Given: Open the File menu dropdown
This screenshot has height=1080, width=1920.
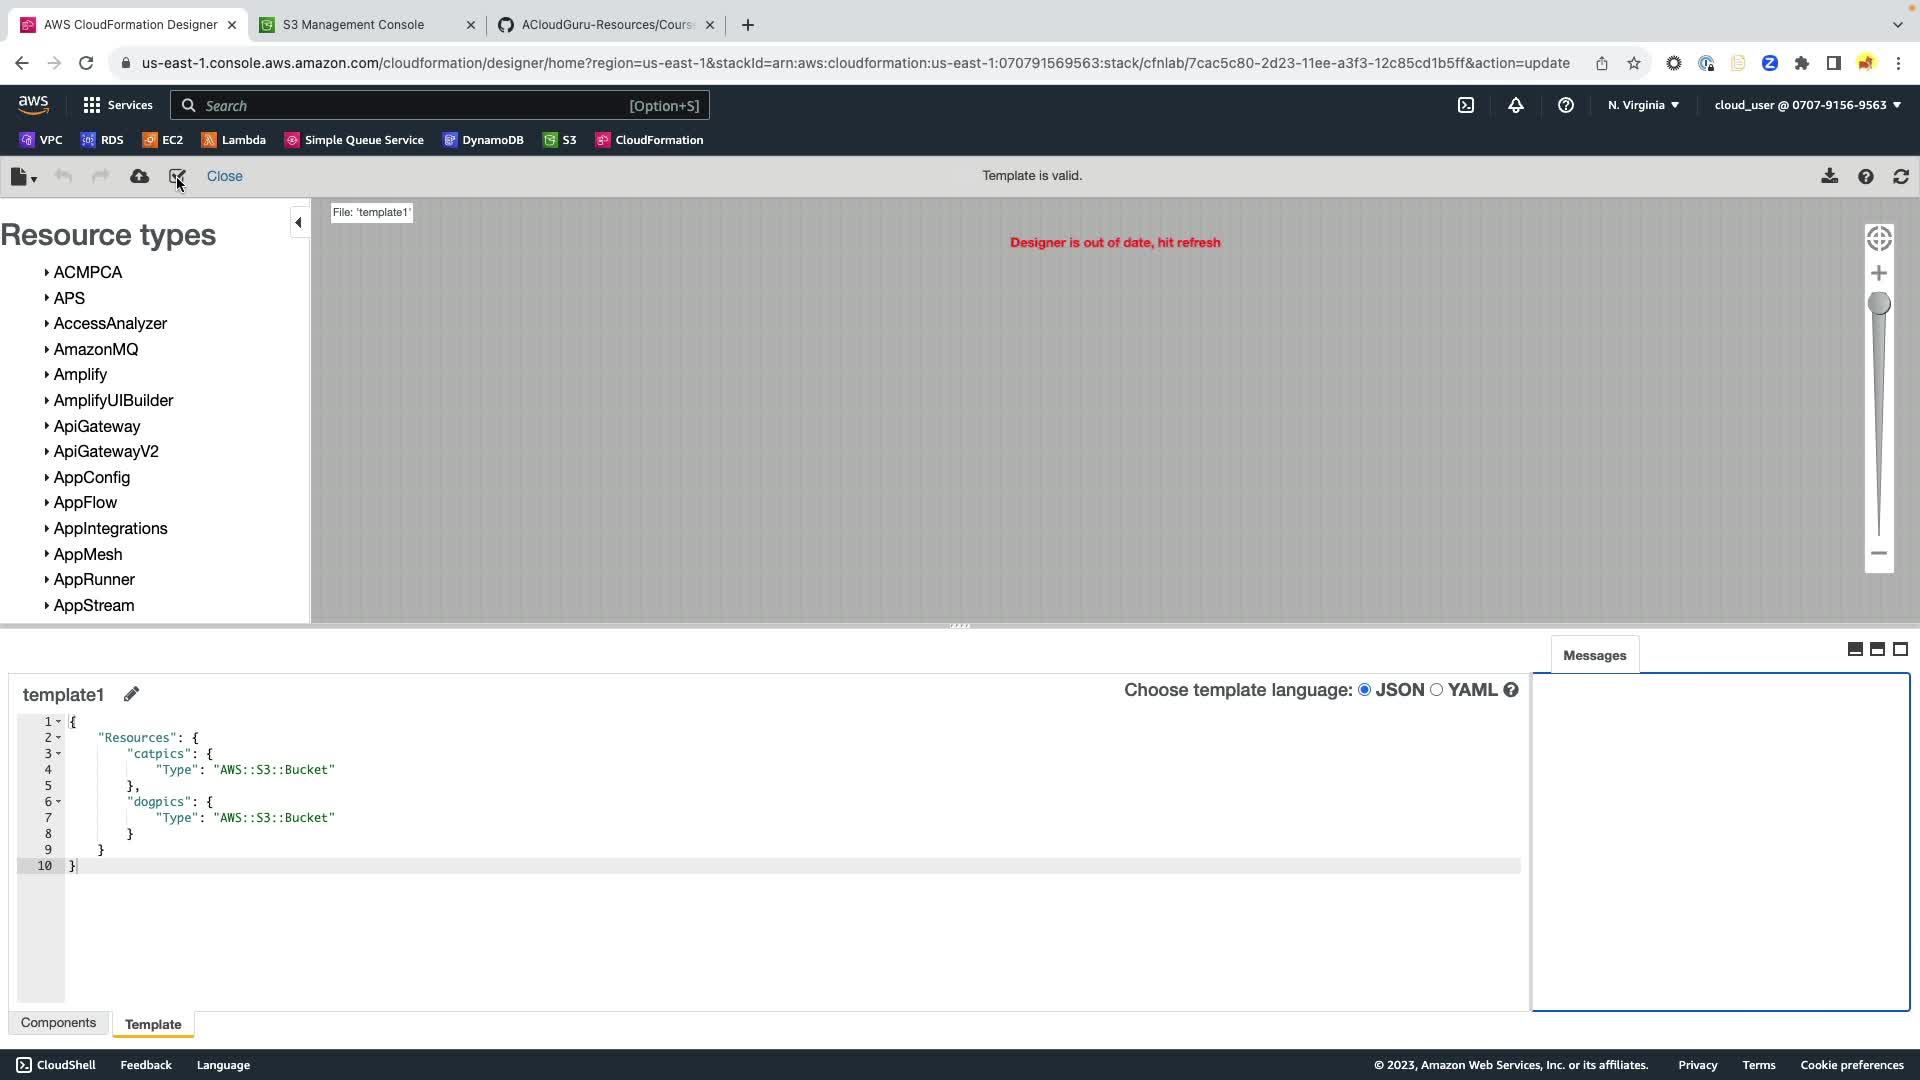Looking at the screenshot, I should tap(23, 177).
